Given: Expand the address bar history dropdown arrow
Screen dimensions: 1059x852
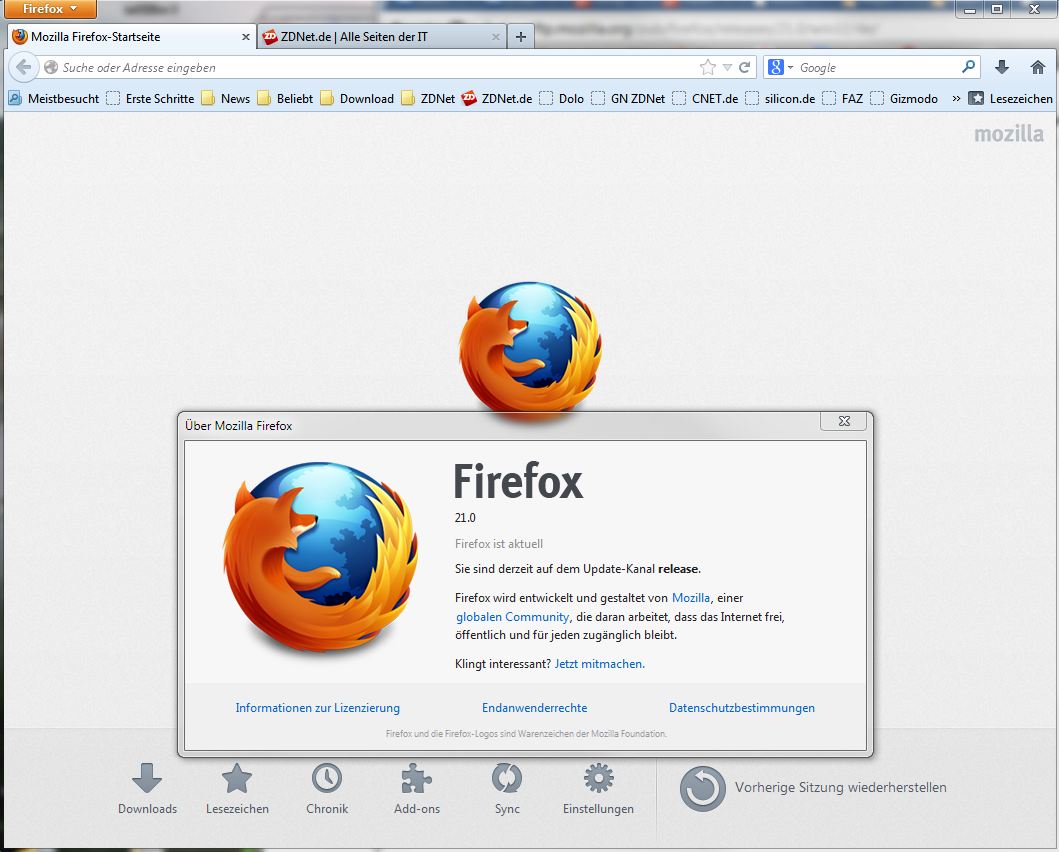Looking at the screenshot, I should click(727, 68).
